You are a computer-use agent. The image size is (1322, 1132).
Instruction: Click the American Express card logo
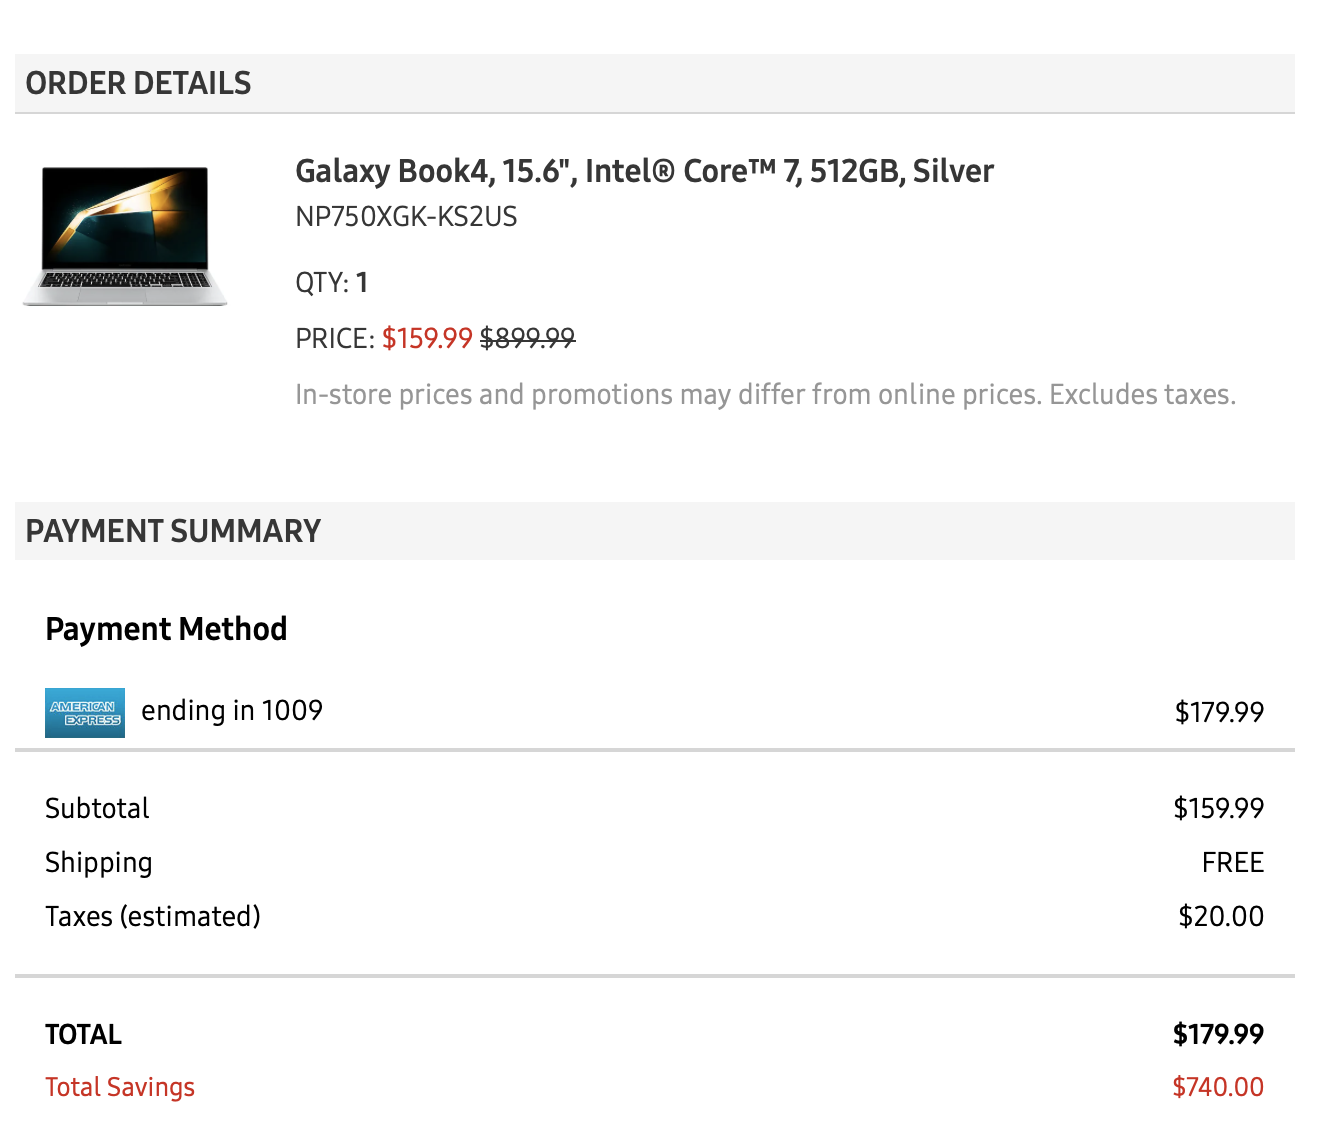pos(85,712)
